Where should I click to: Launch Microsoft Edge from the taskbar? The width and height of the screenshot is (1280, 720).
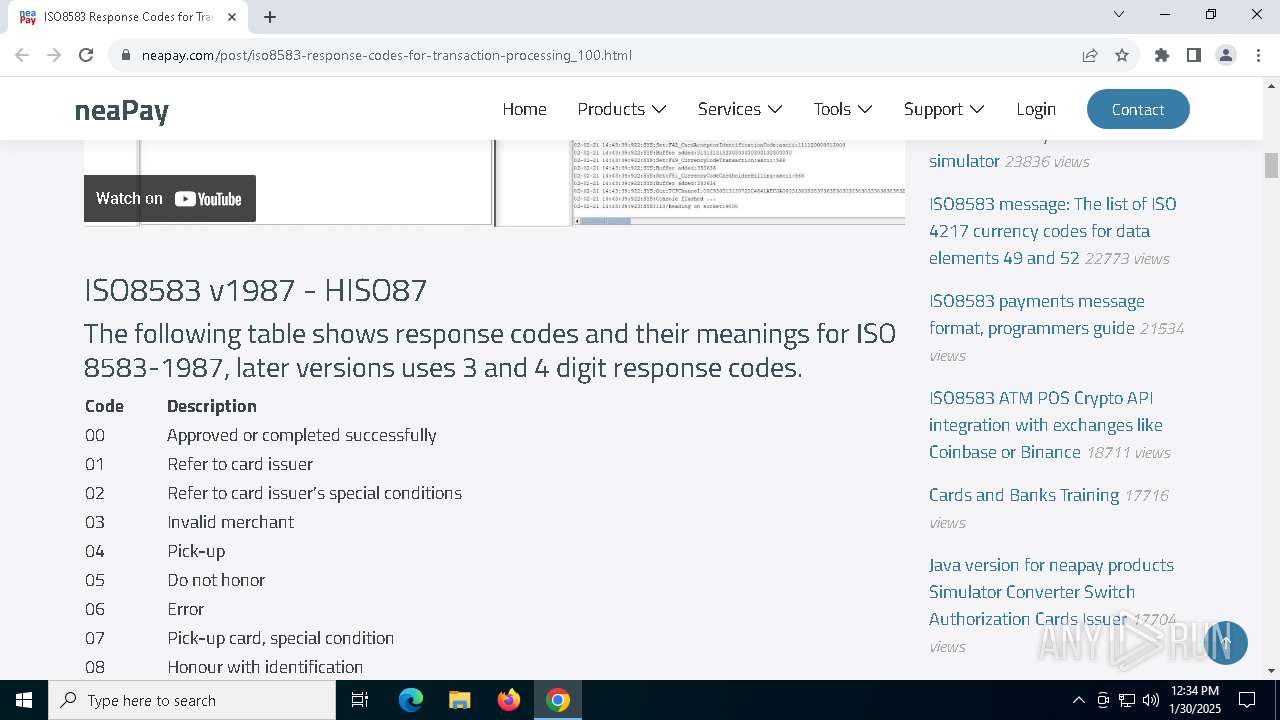[x=411, y=700]
